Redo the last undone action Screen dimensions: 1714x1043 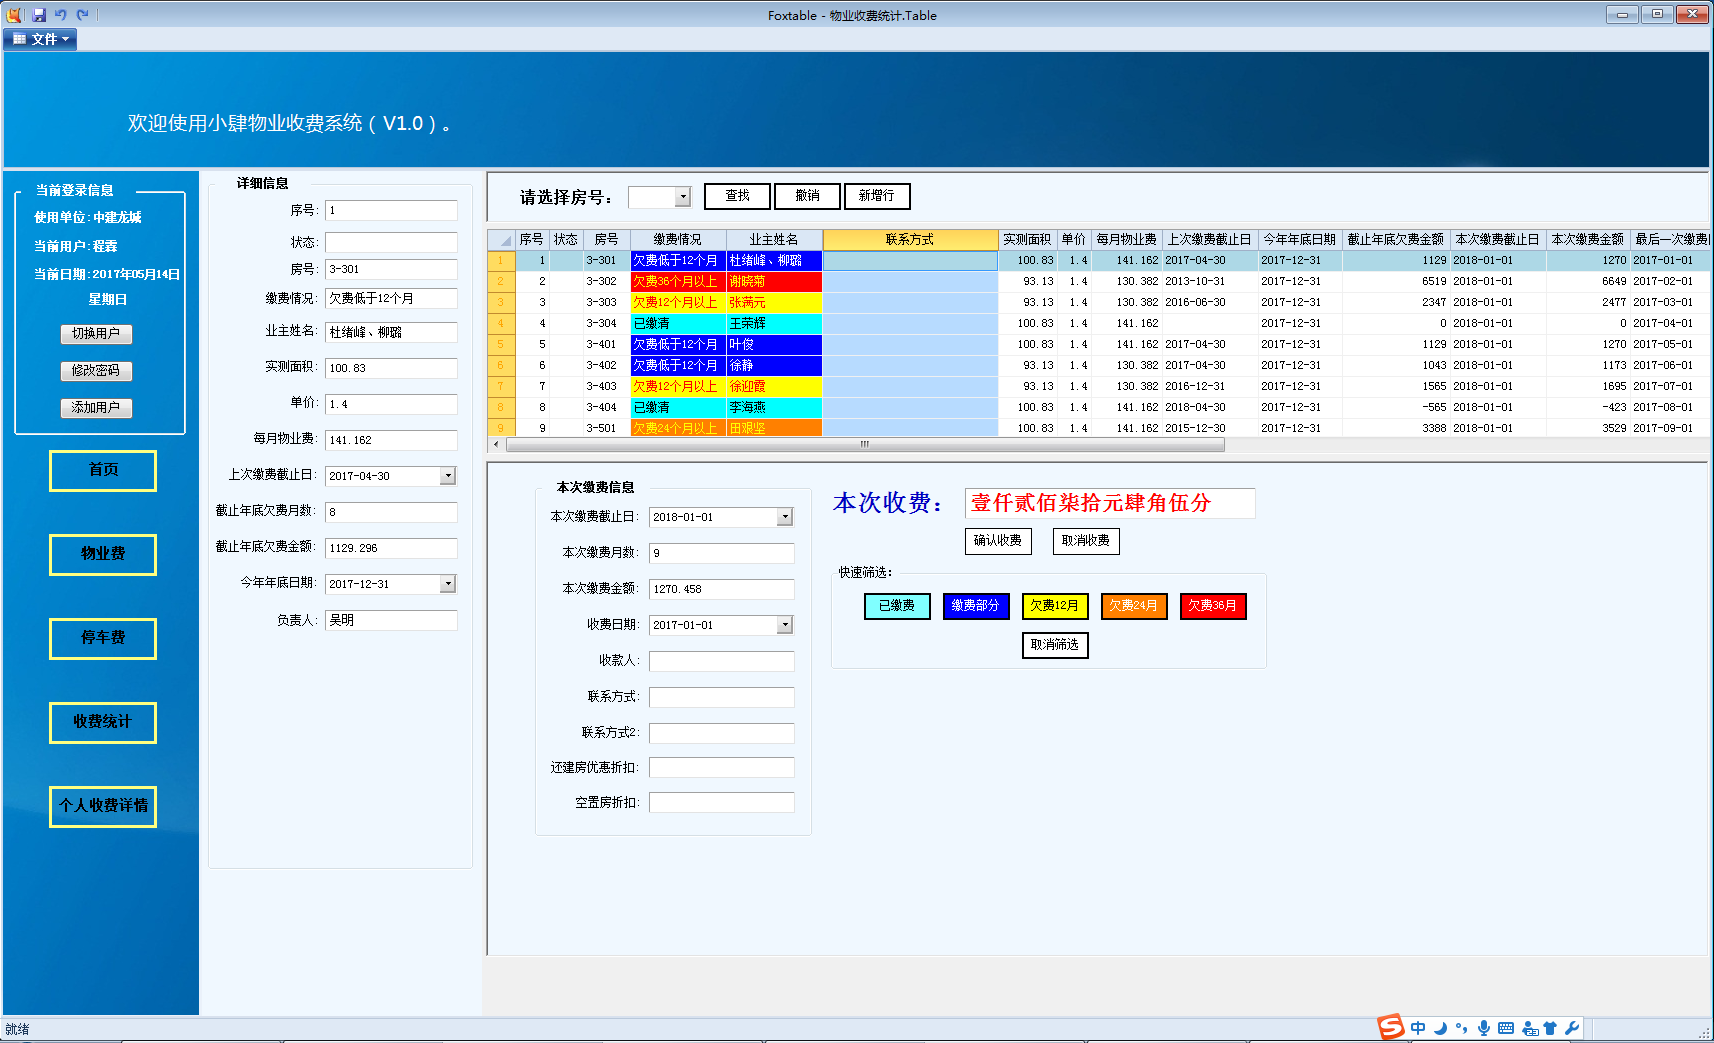point(83,15)
